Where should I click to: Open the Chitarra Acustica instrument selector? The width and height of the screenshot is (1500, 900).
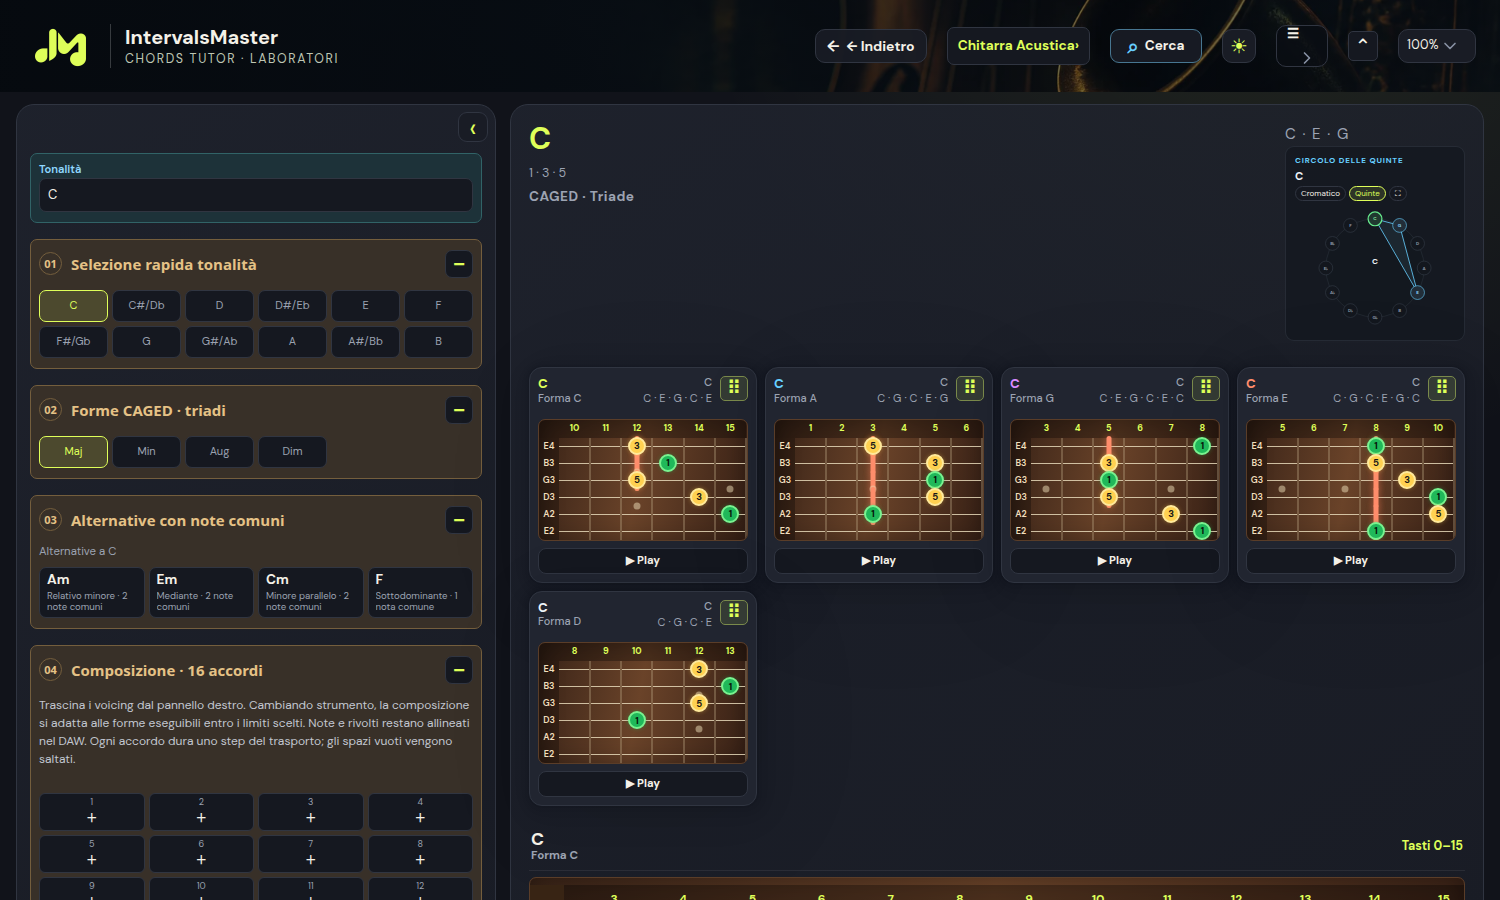pos(1018,46)
